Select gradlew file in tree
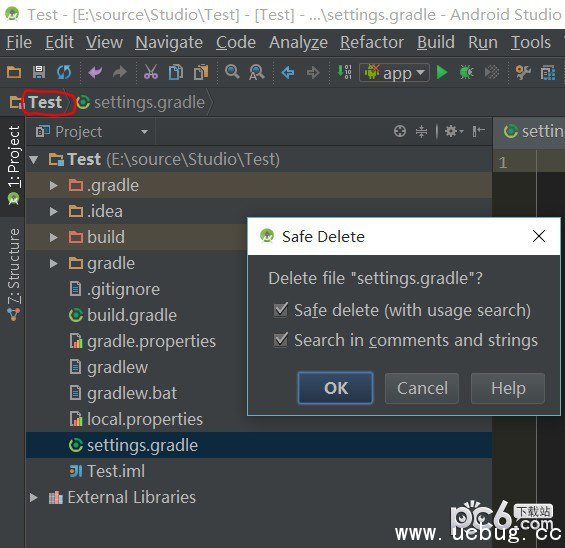 tap(117, 367)
